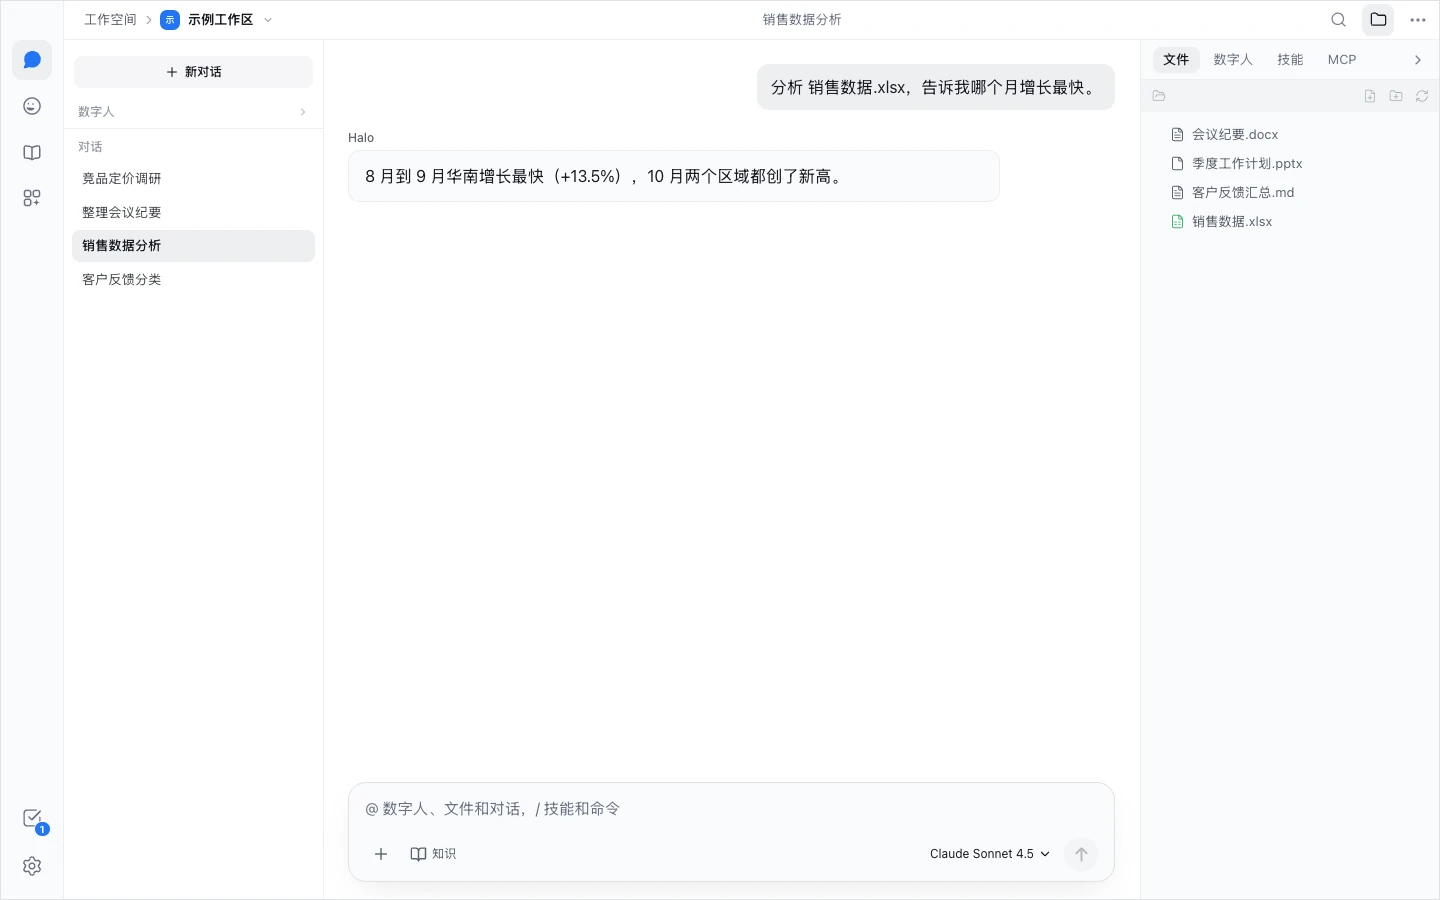1440x900 pixels.
Task: Open the settings gear icon
Action: point(32,866)
